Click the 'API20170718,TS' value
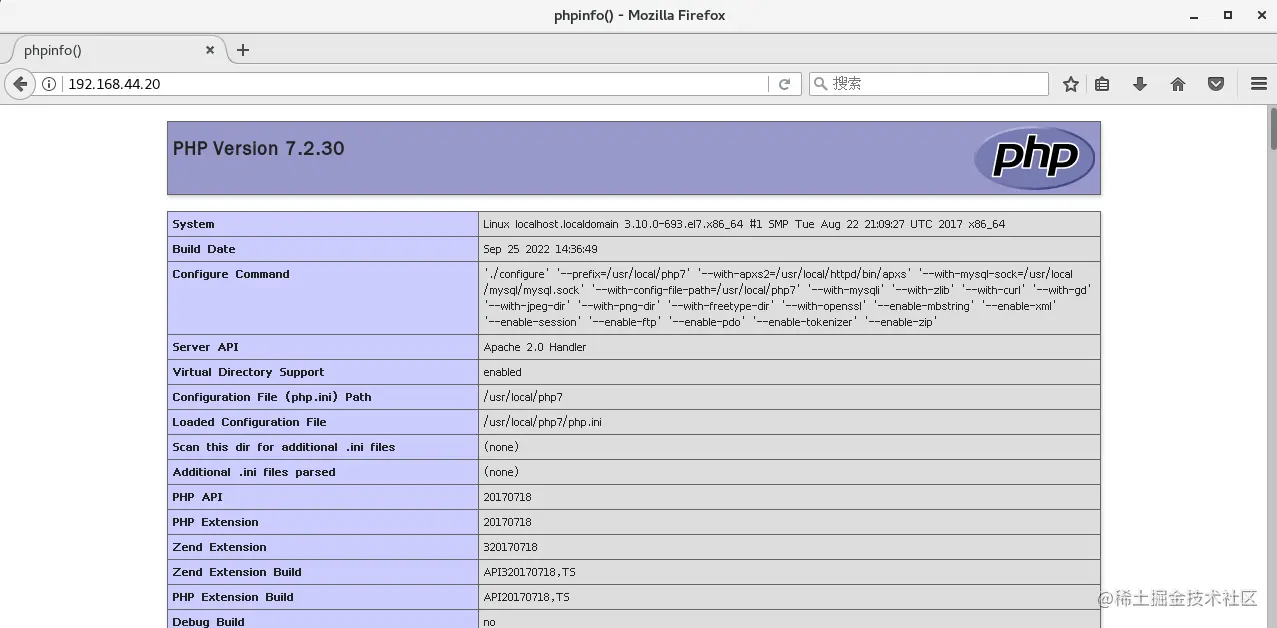Screen dimensions: 1277x628 (x=526, y=597)
